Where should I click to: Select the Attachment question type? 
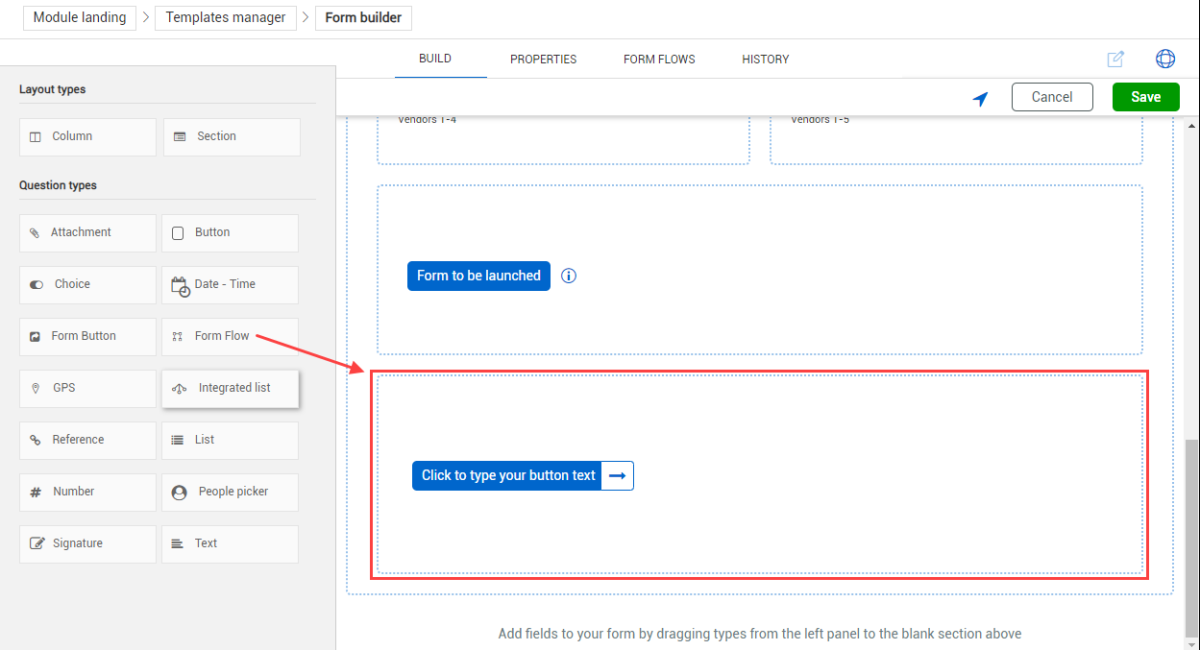point(87,233)
